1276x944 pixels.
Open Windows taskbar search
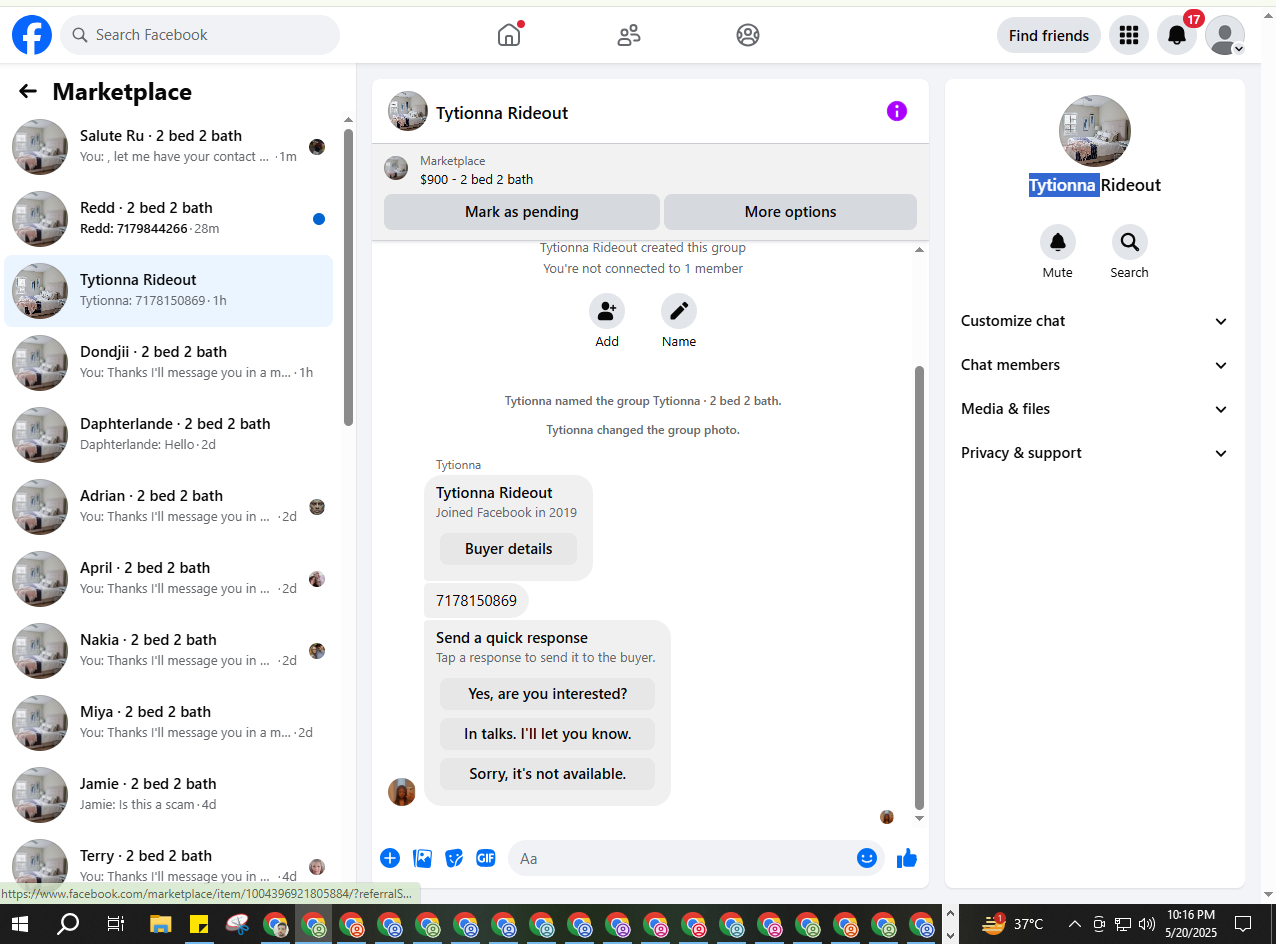[x=68, y=924]
